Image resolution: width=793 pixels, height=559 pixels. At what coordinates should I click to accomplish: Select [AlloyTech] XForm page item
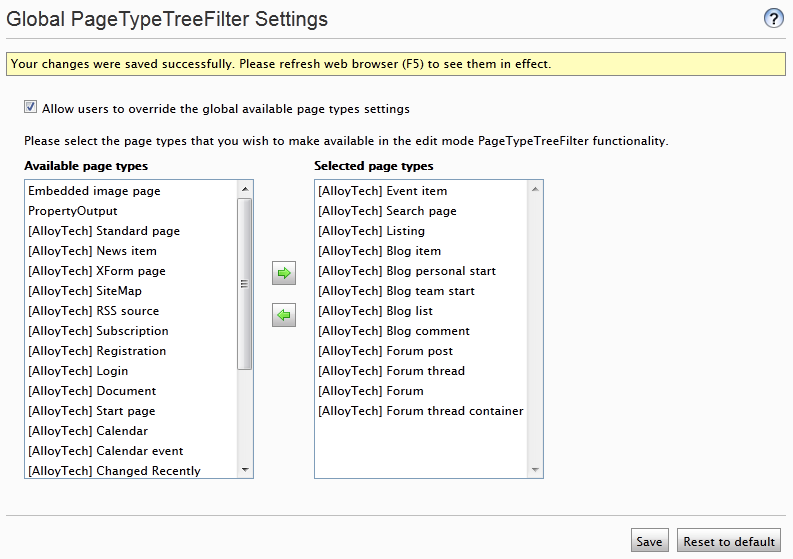131,271
